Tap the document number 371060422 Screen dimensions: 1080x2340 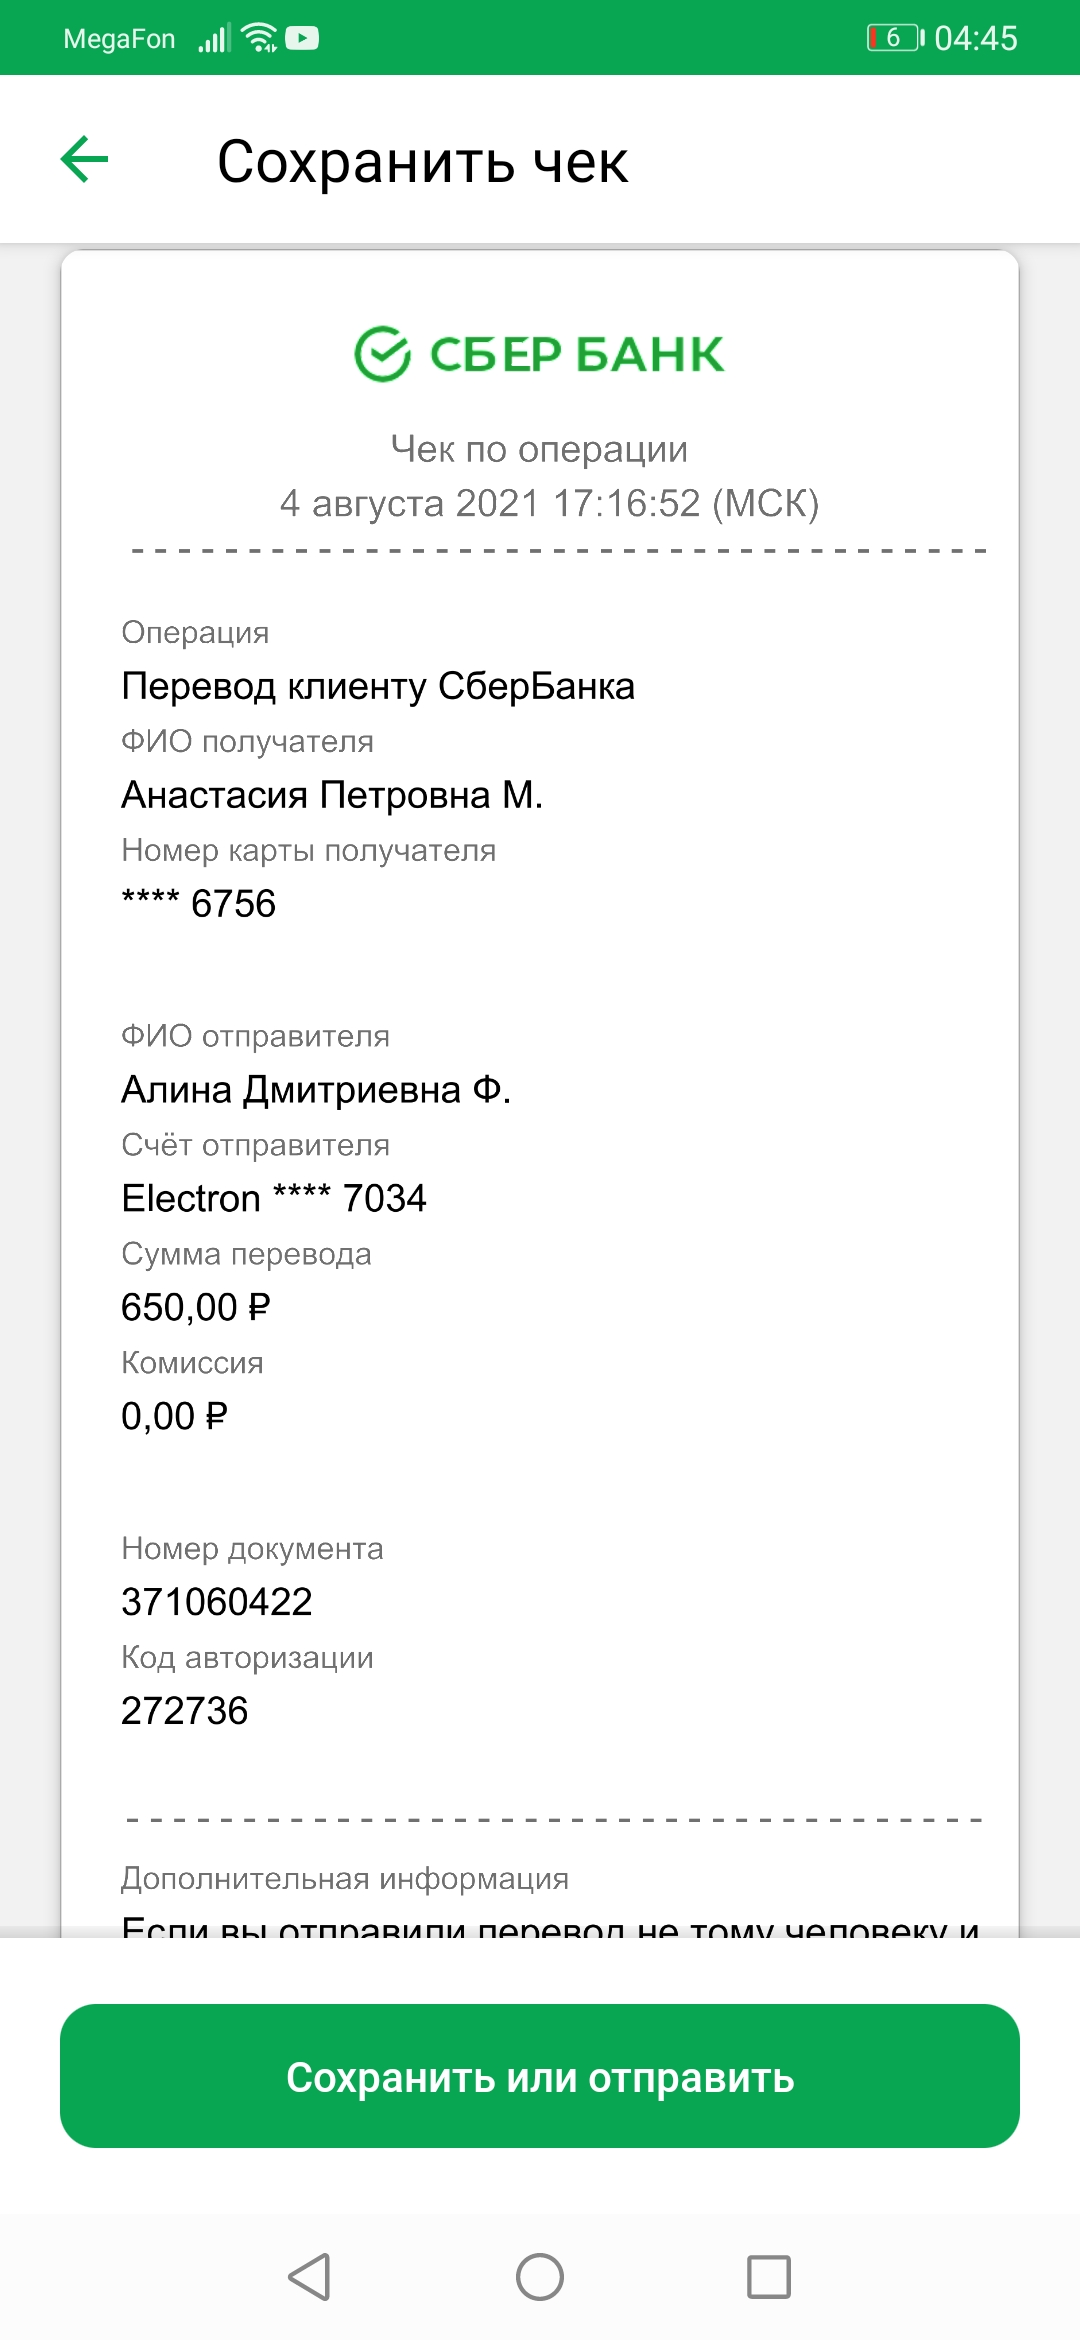tap(217, 1601)
